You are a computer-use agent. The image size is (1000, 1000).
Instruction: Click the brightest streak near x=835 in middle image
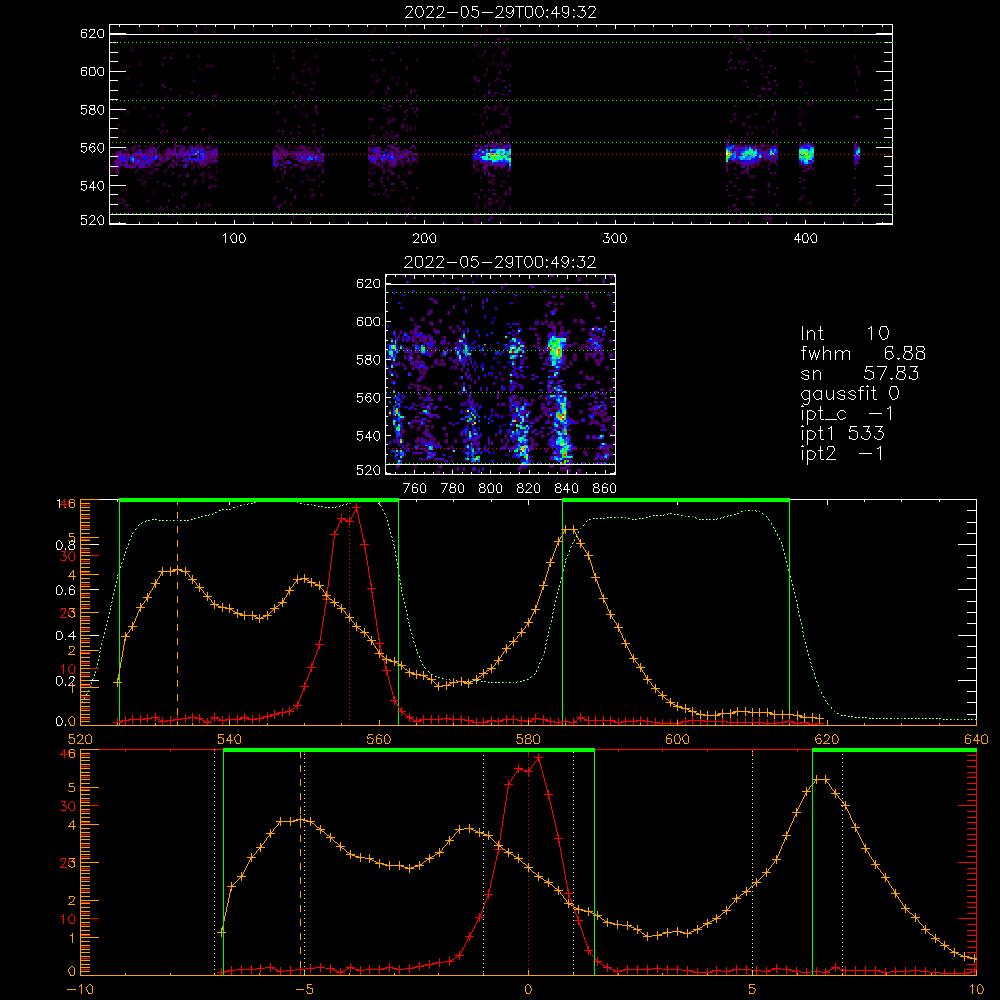pyautogui.click(x=558, y=349)
